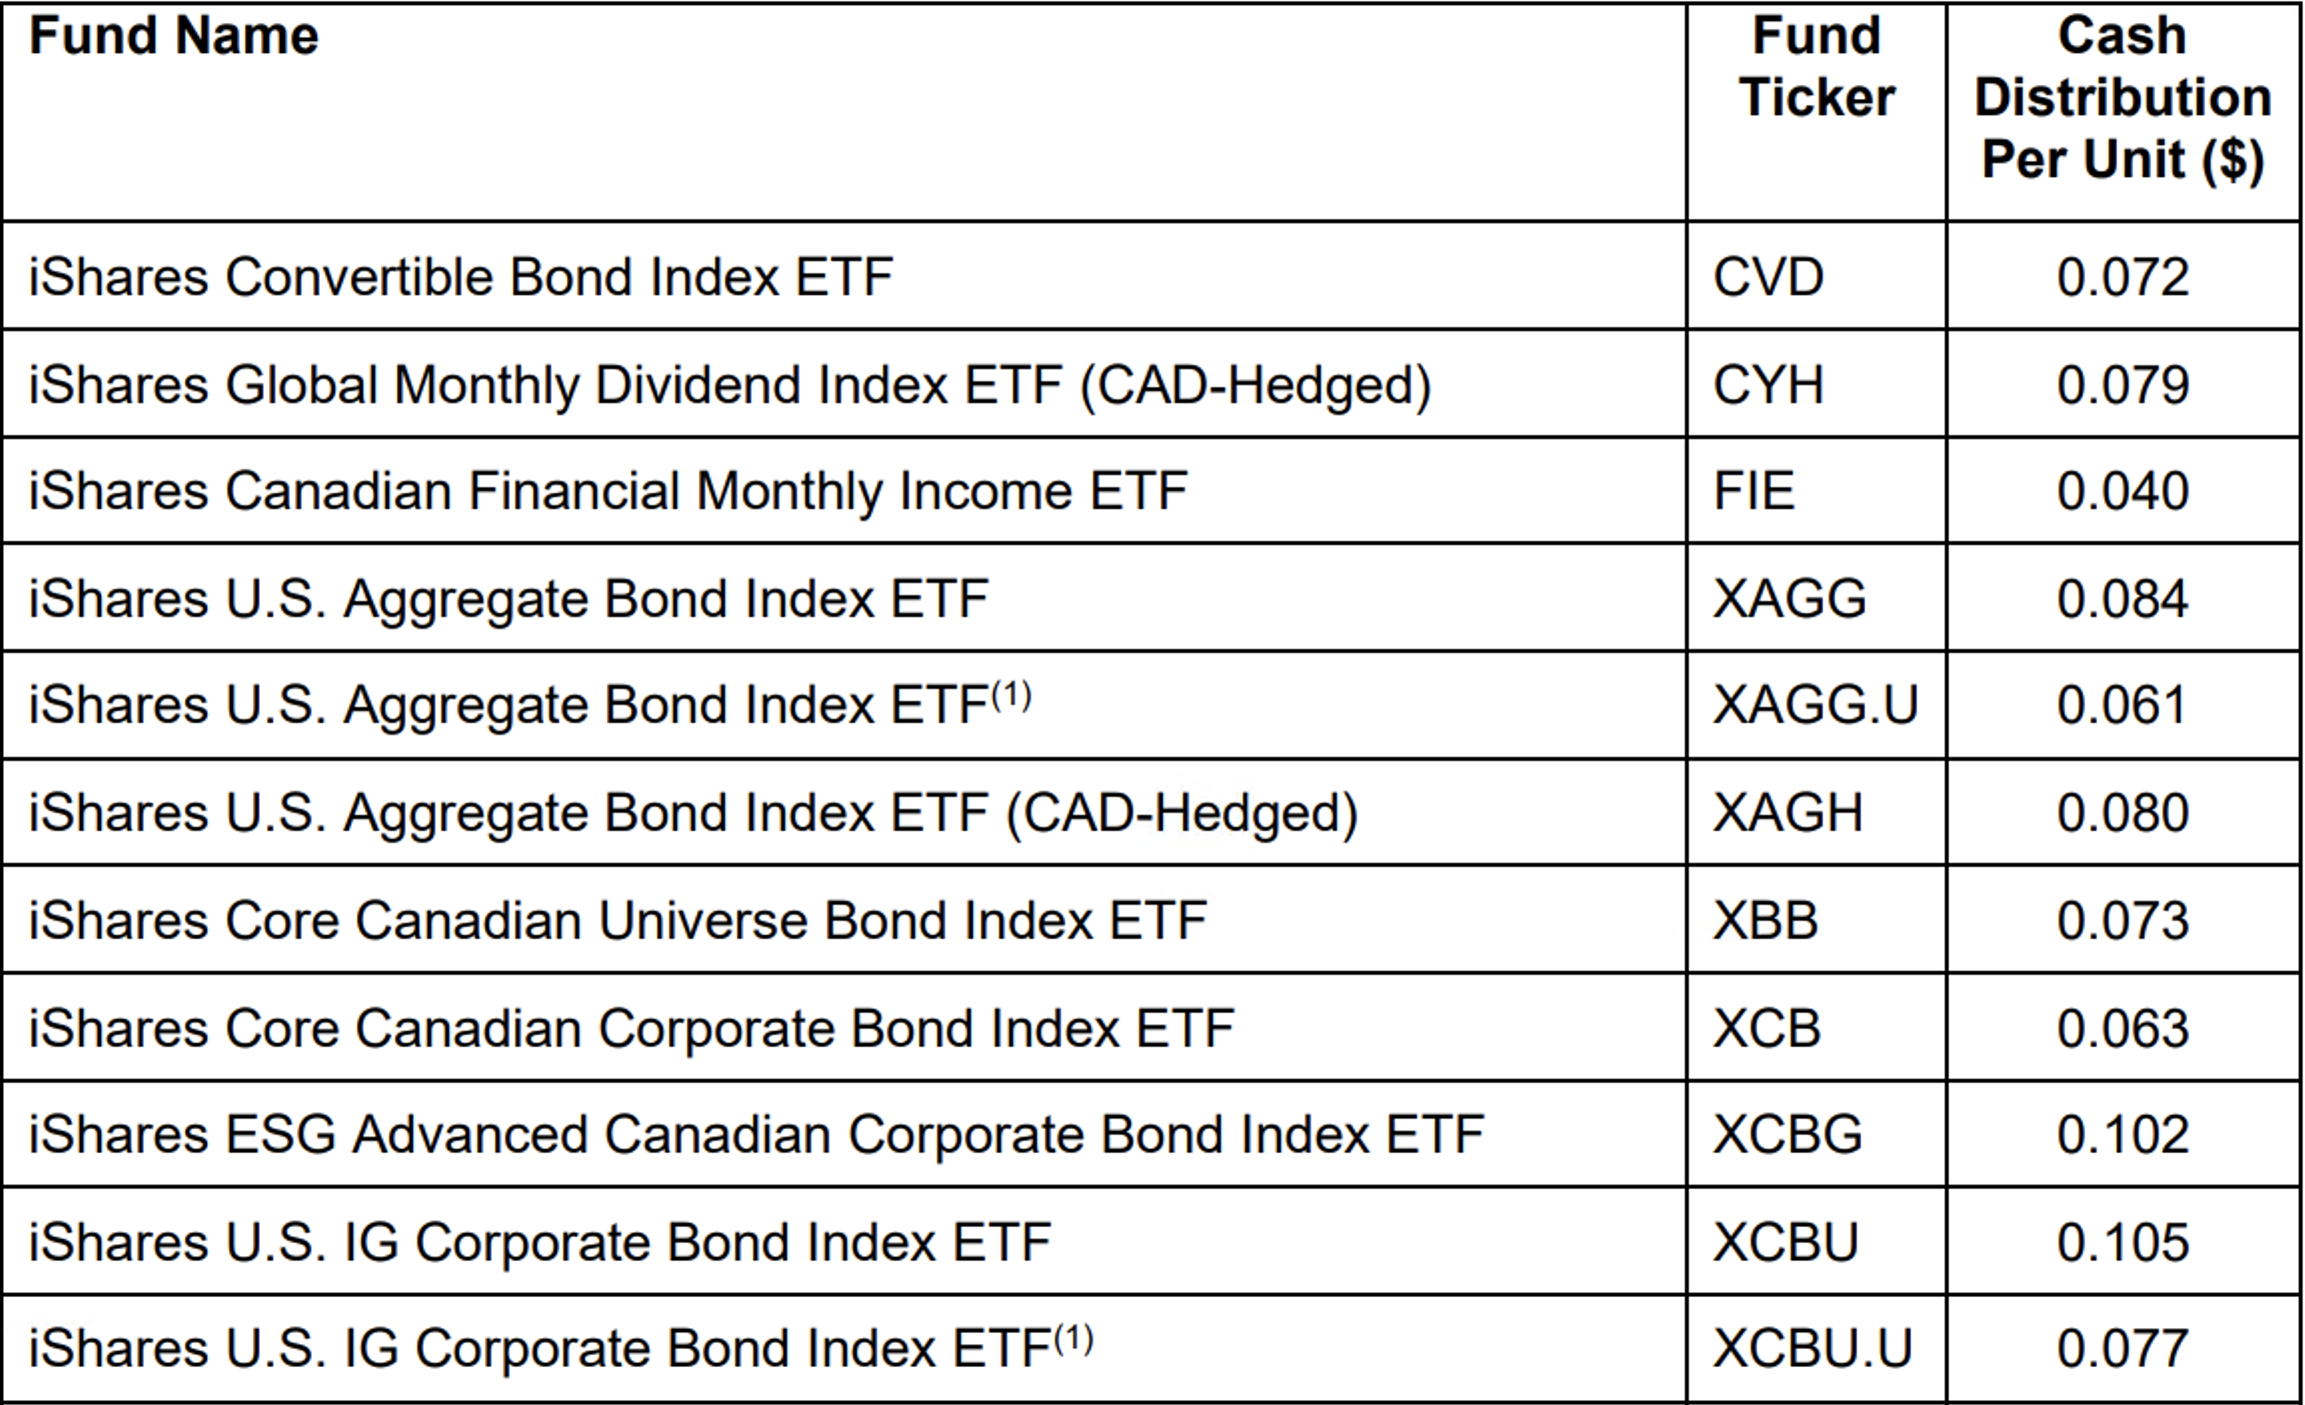Click the XCB ticker cell
2305x1405 pixels.
(1766, 1028)
